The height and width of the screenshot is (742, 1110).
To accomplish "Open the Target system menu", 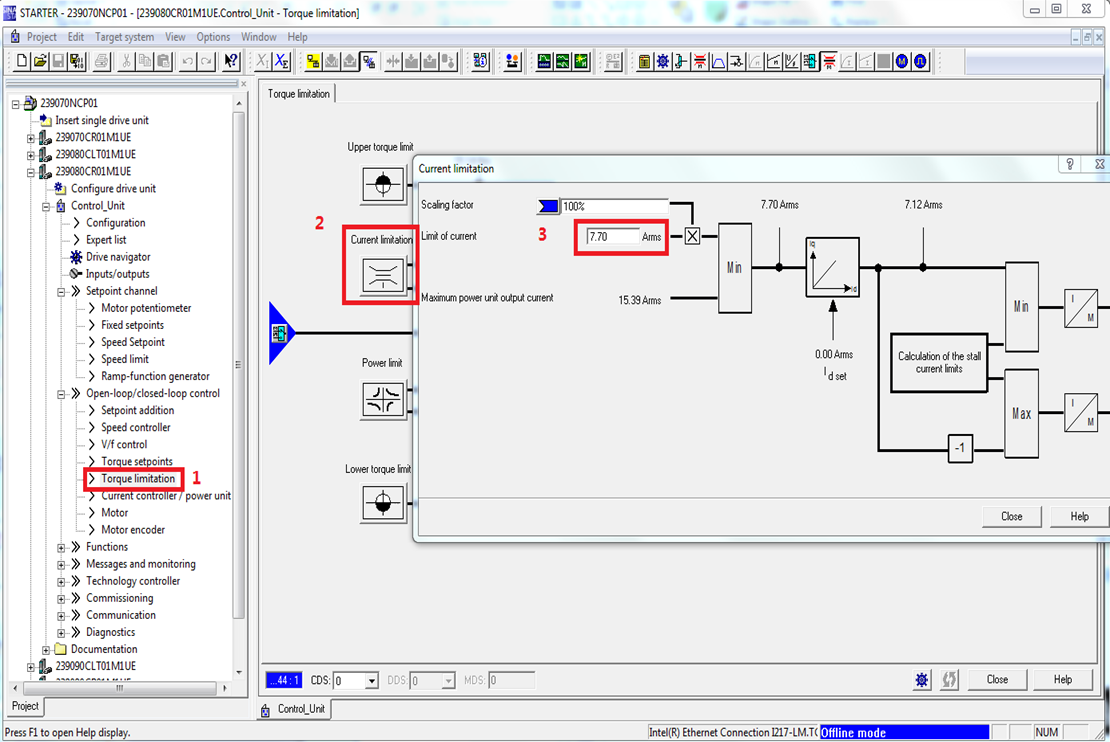I will point(124,37).
